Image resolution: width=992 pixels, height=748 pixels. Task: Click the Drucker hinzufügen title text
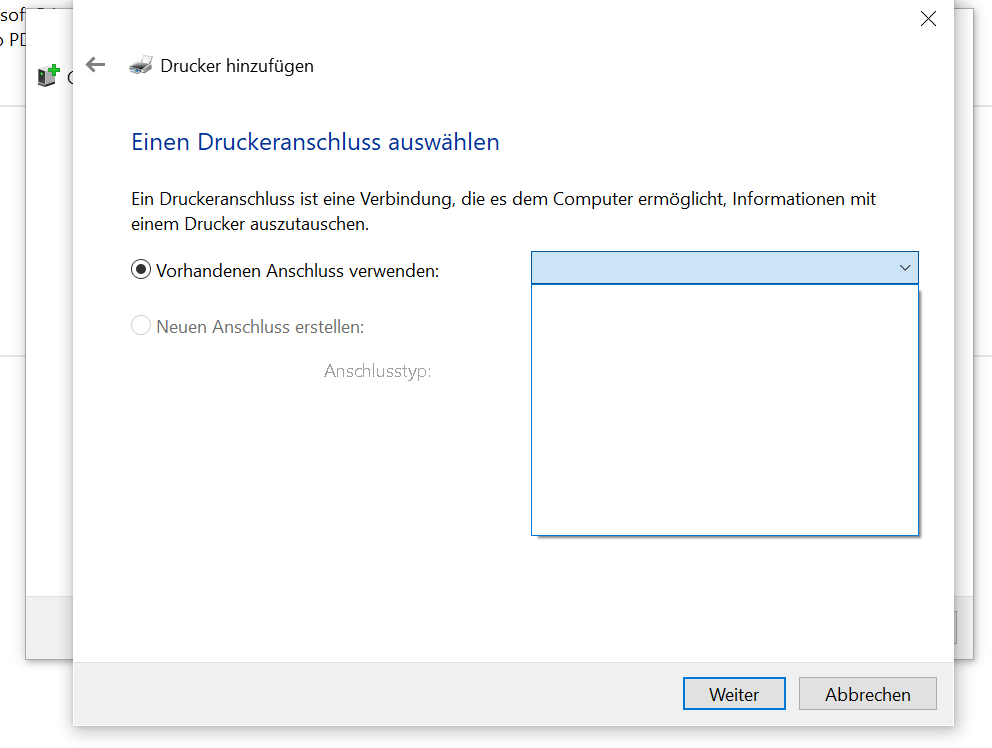click(237, 66)
